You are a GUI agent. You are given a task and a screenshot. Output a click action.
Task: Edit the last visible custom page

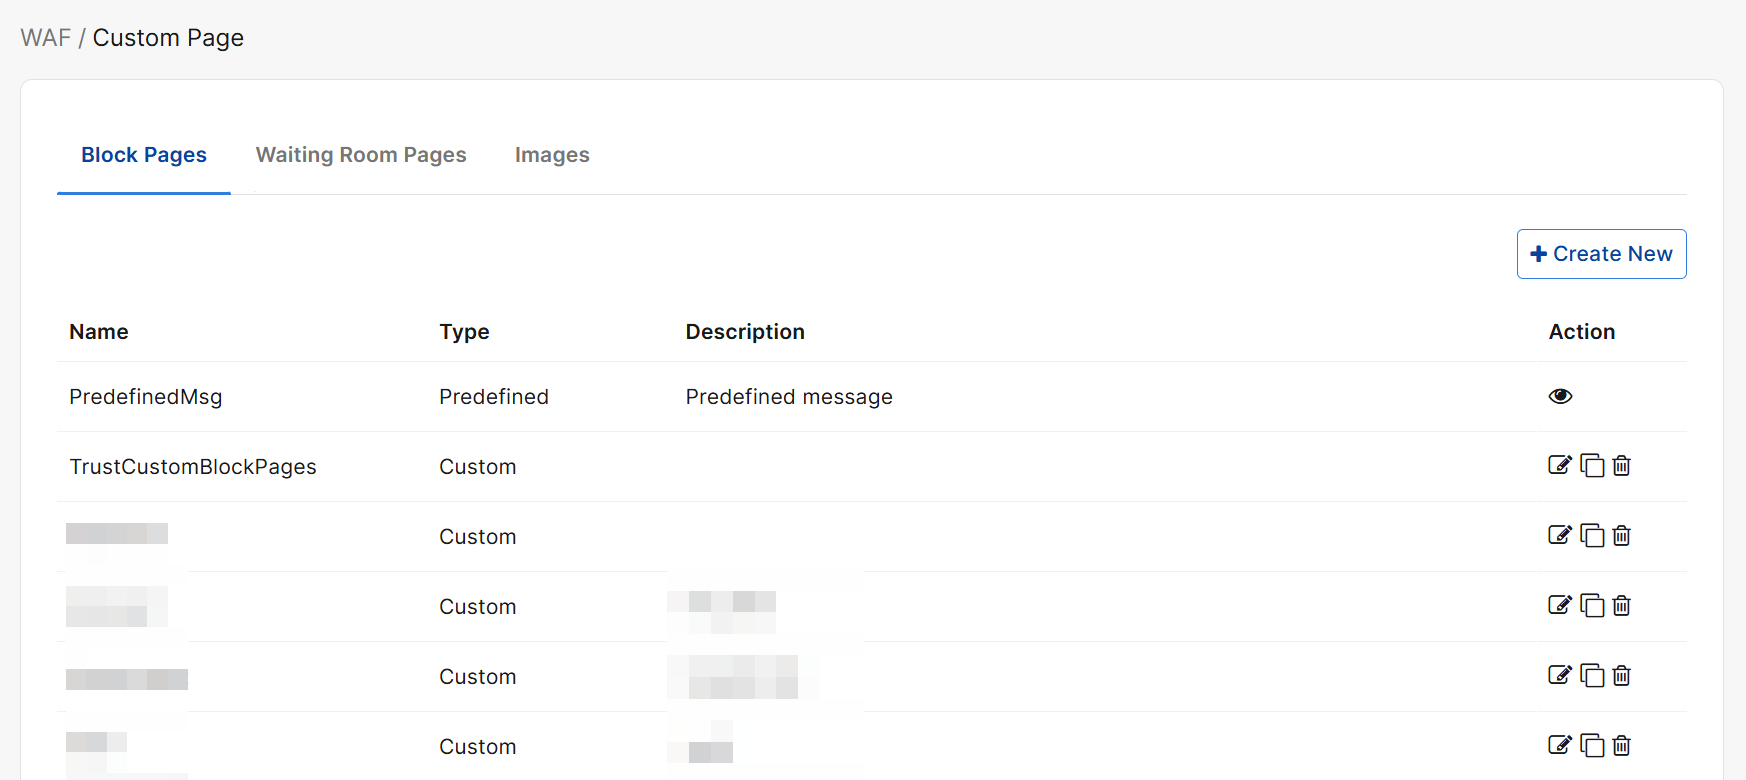(x=1559, y=745)
